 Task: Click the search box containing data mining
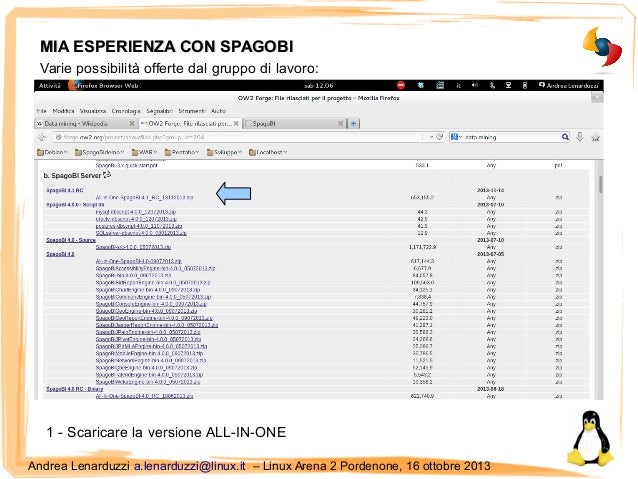coord(511,137)
